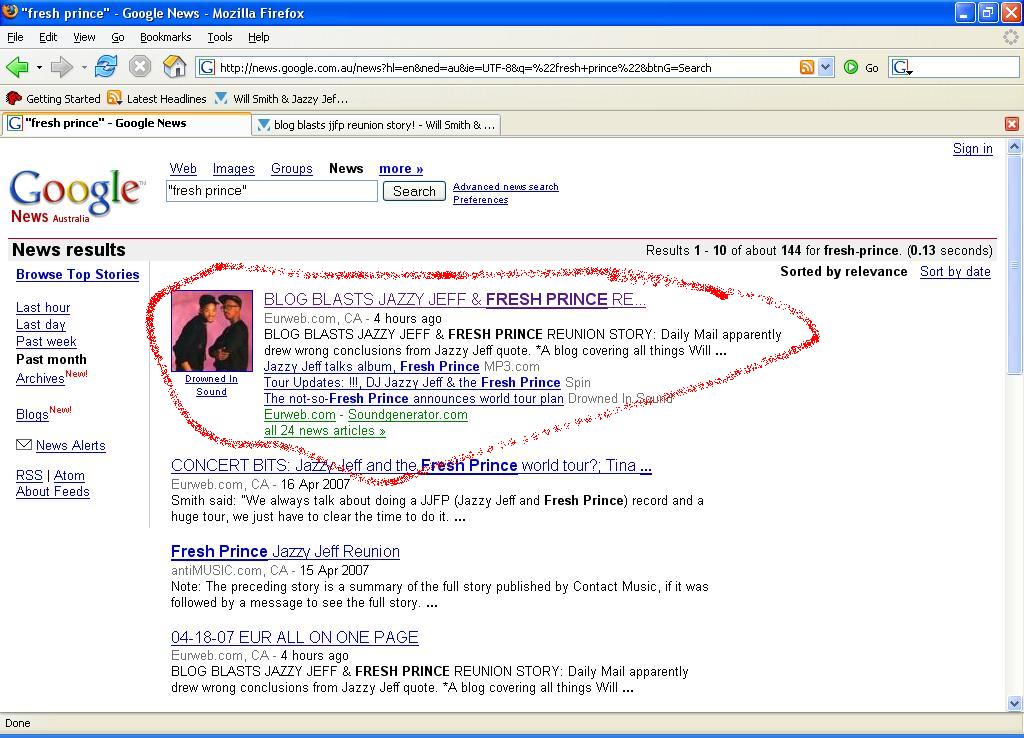This screenshot has height=738, width=1024.
Task: Click Sort by date link
Action: click(x=955, y=272)
